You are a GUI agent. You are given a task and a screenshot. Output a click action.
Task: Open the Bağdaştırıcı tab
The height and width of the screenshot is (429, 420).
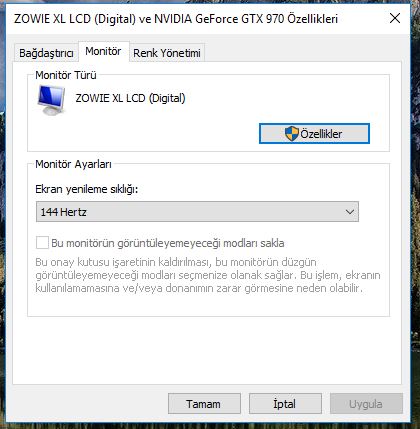click(46, 53)
